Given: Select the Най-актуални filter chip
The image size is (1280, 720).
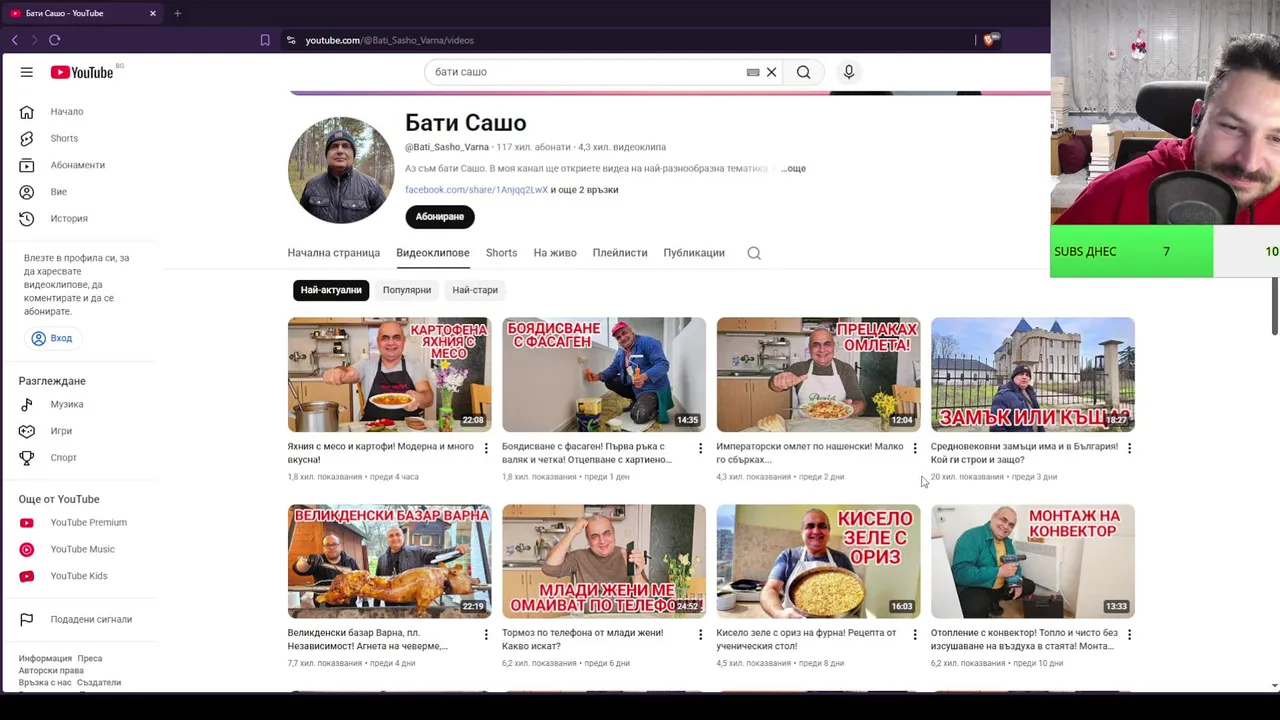Looking at the screenshot, I should point(331,290).
